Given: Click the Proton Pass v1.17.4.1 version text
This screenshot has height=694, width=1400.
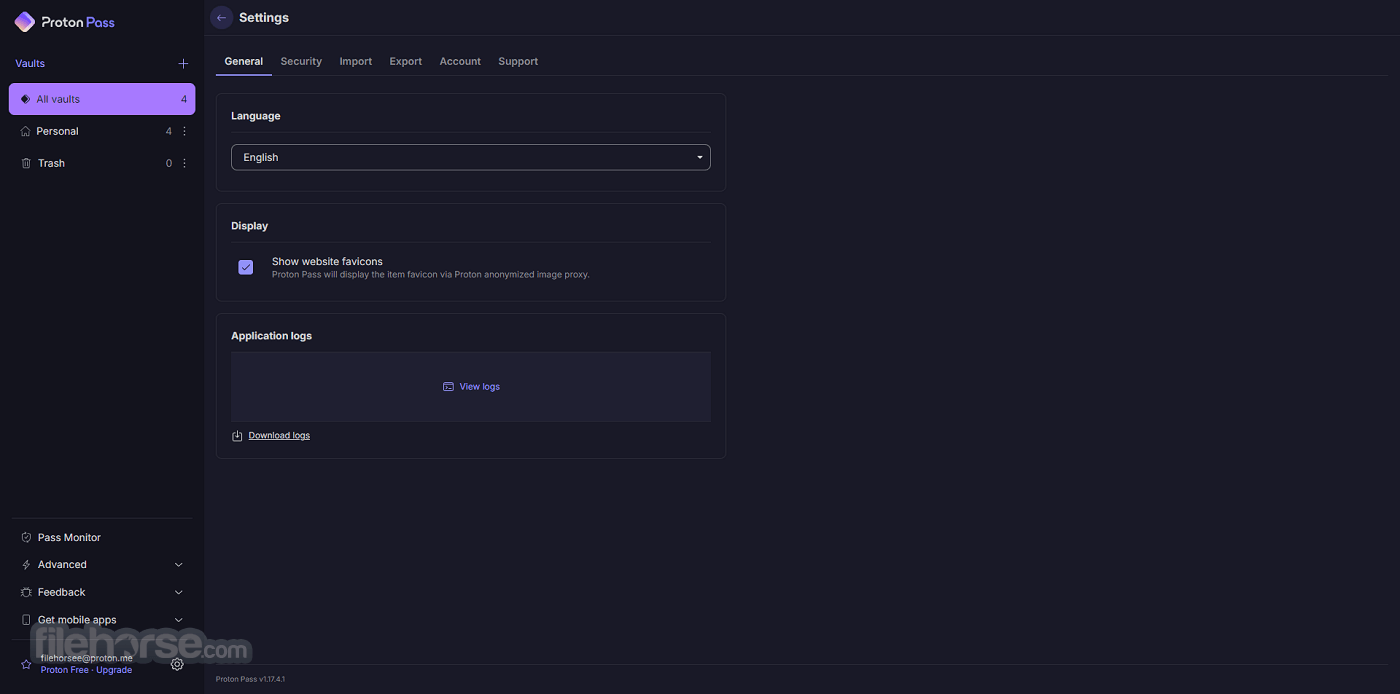Looking at the screenshot, I should pos(251,679).
